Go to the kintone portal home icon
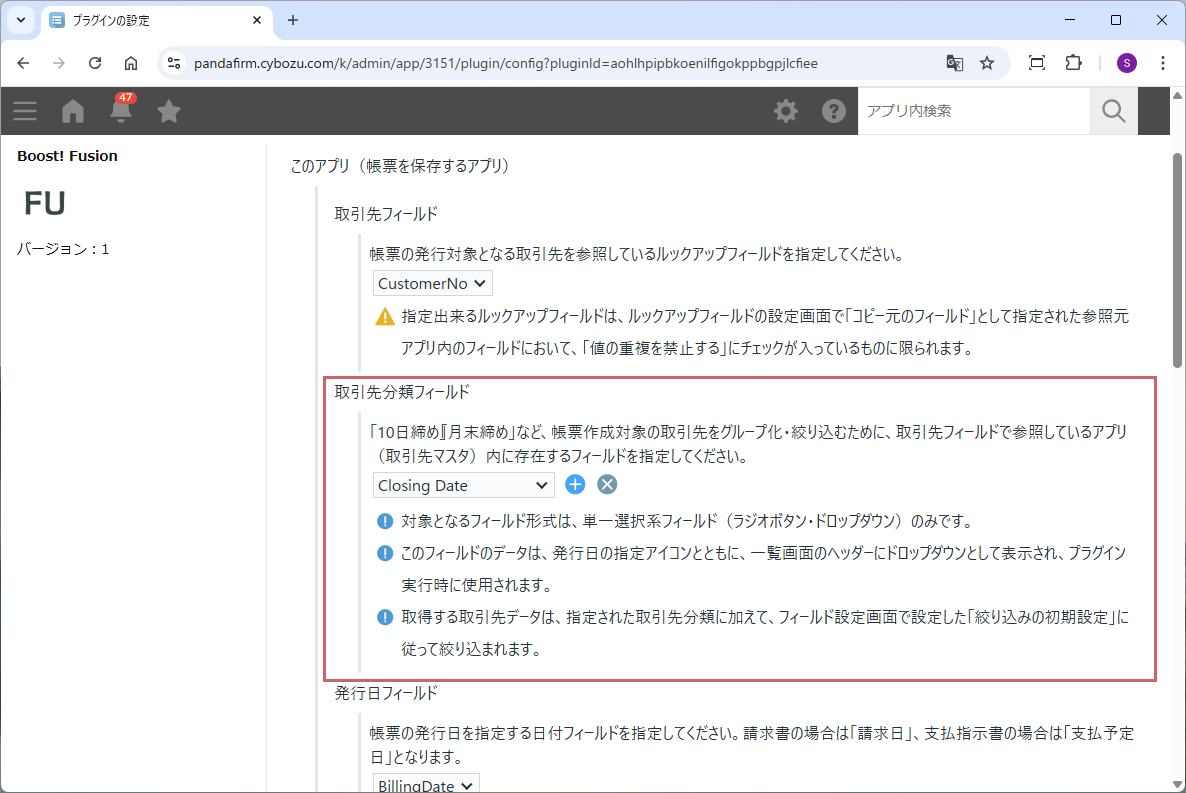Screen dimensions: 1186x793 [x=73, y=111]
